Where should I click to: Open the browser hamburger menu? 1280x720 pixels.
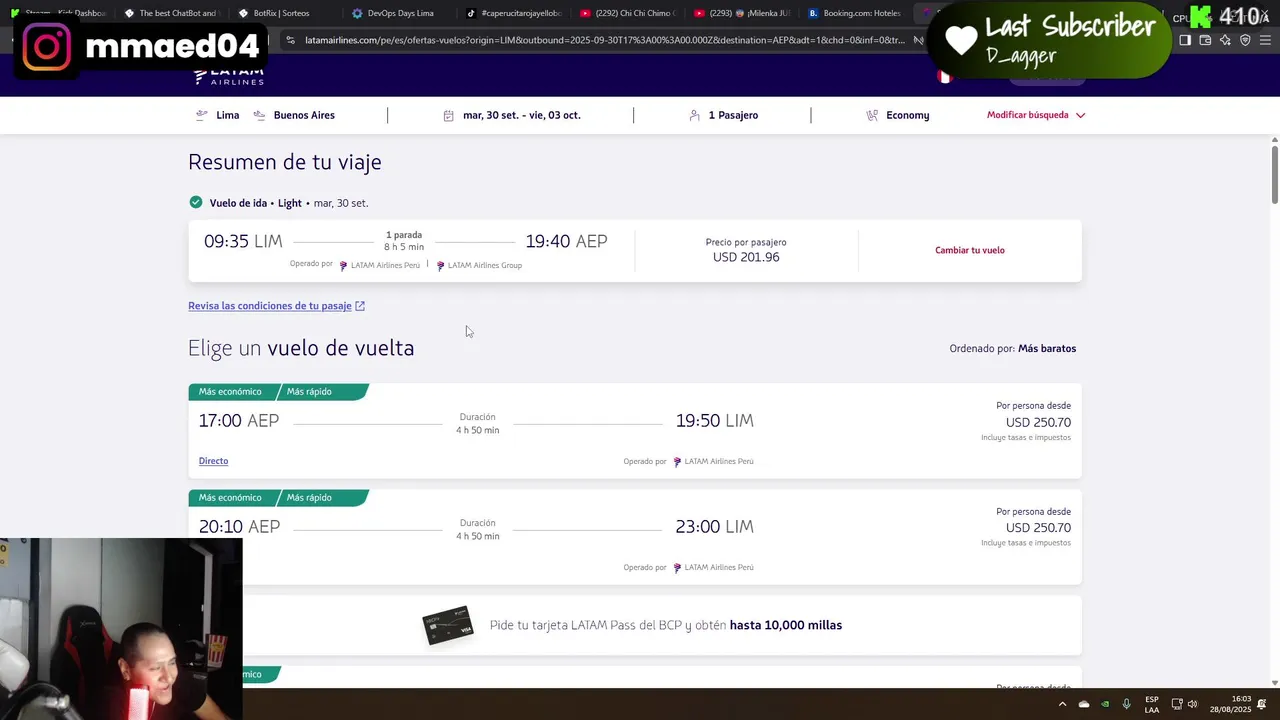tap(1265, 40)
